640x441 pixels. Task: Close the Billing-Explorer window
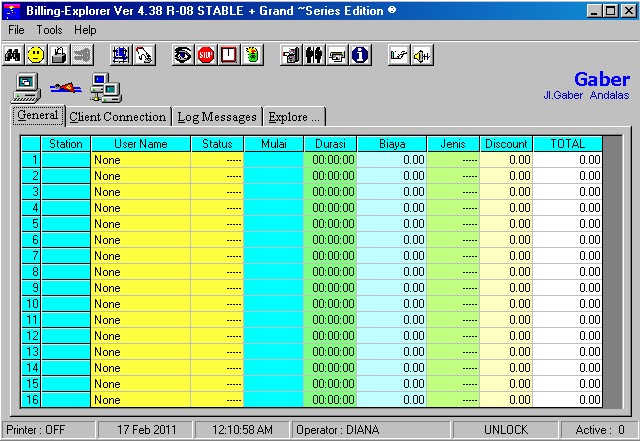click(629, 11)
